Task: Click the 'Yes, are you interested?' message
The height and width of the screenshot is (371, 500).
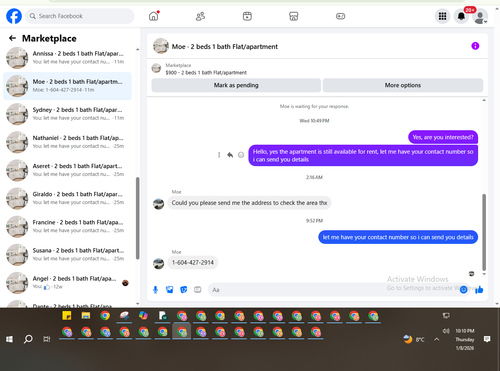Action: [x=443, y=137]
